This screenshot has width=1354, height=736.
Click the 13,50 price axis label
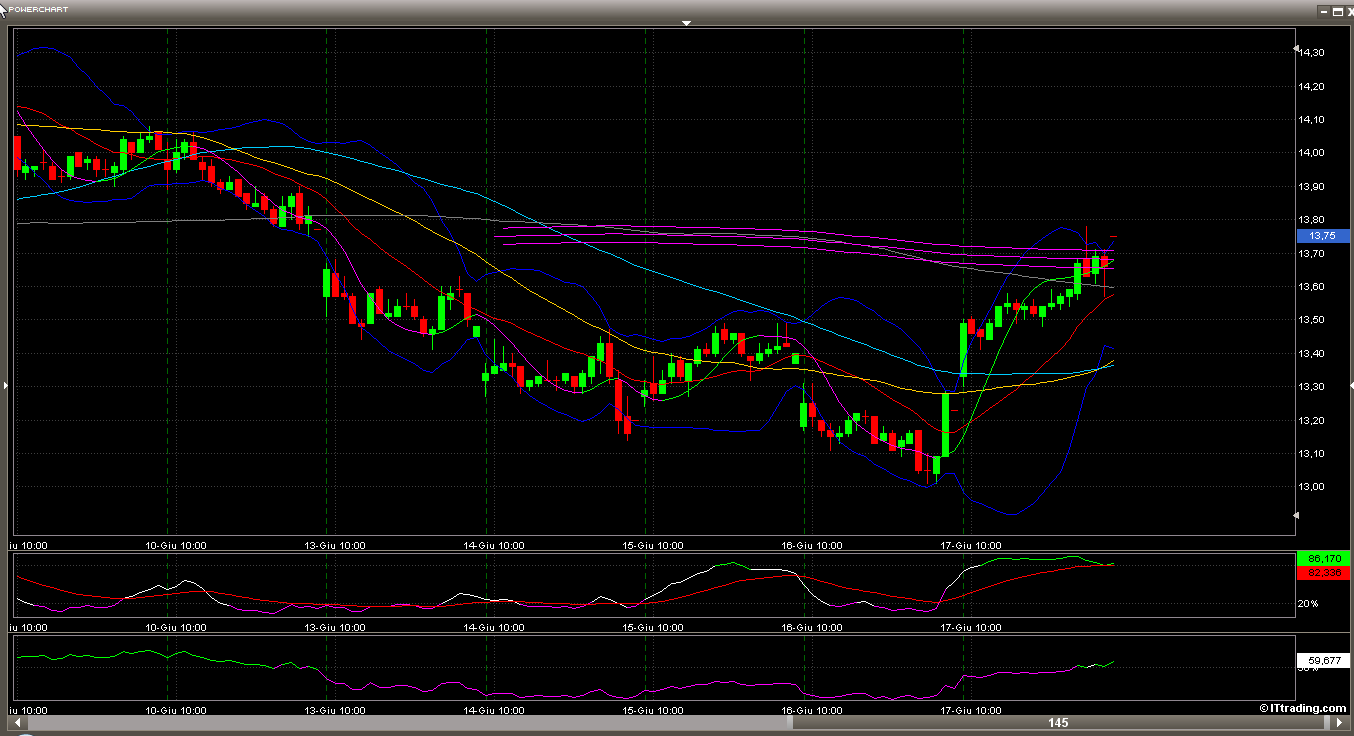[x=1311, y=320]
